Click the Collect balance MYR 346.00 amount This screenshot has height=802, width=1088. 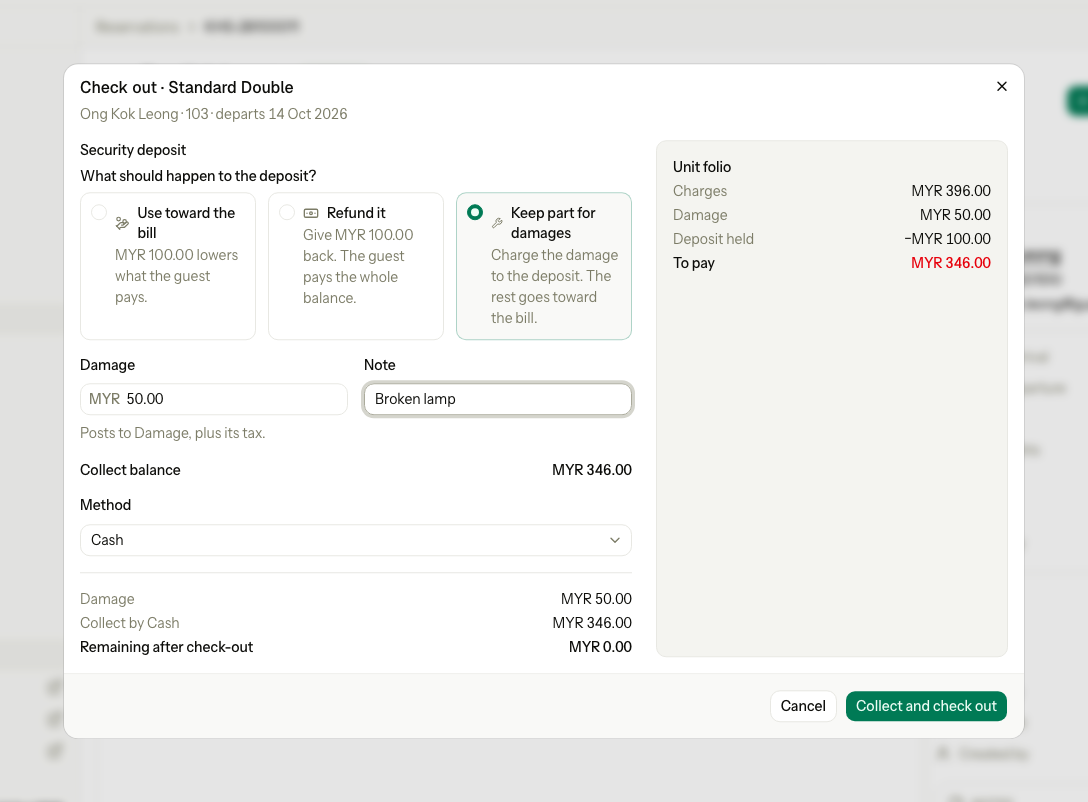click(592, 470)
